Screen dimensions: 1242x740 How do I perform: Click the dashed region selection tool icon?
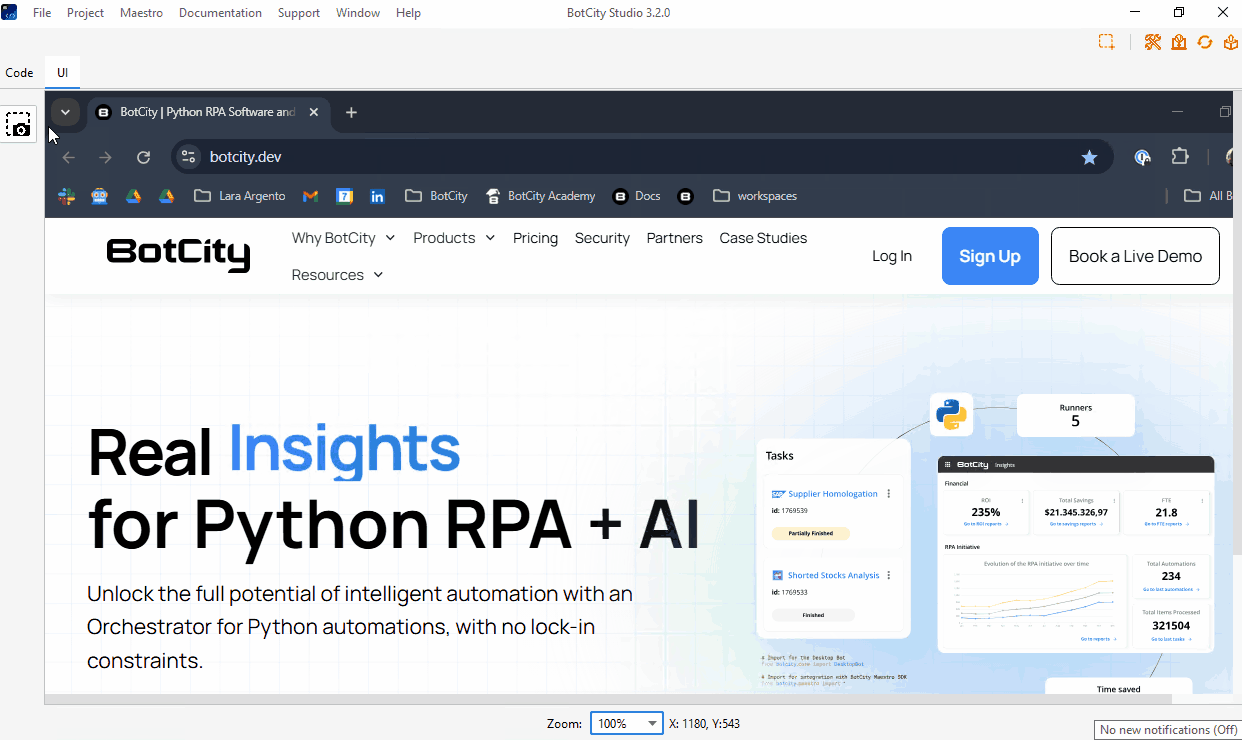click(1107, 42)
